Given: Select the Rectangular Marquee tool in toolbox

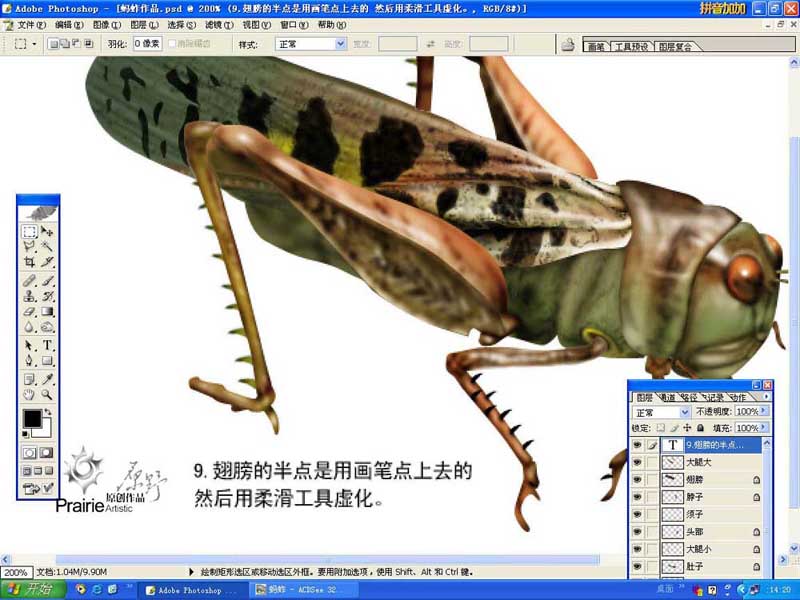Looking at the screenshot, I should point(30,232).
